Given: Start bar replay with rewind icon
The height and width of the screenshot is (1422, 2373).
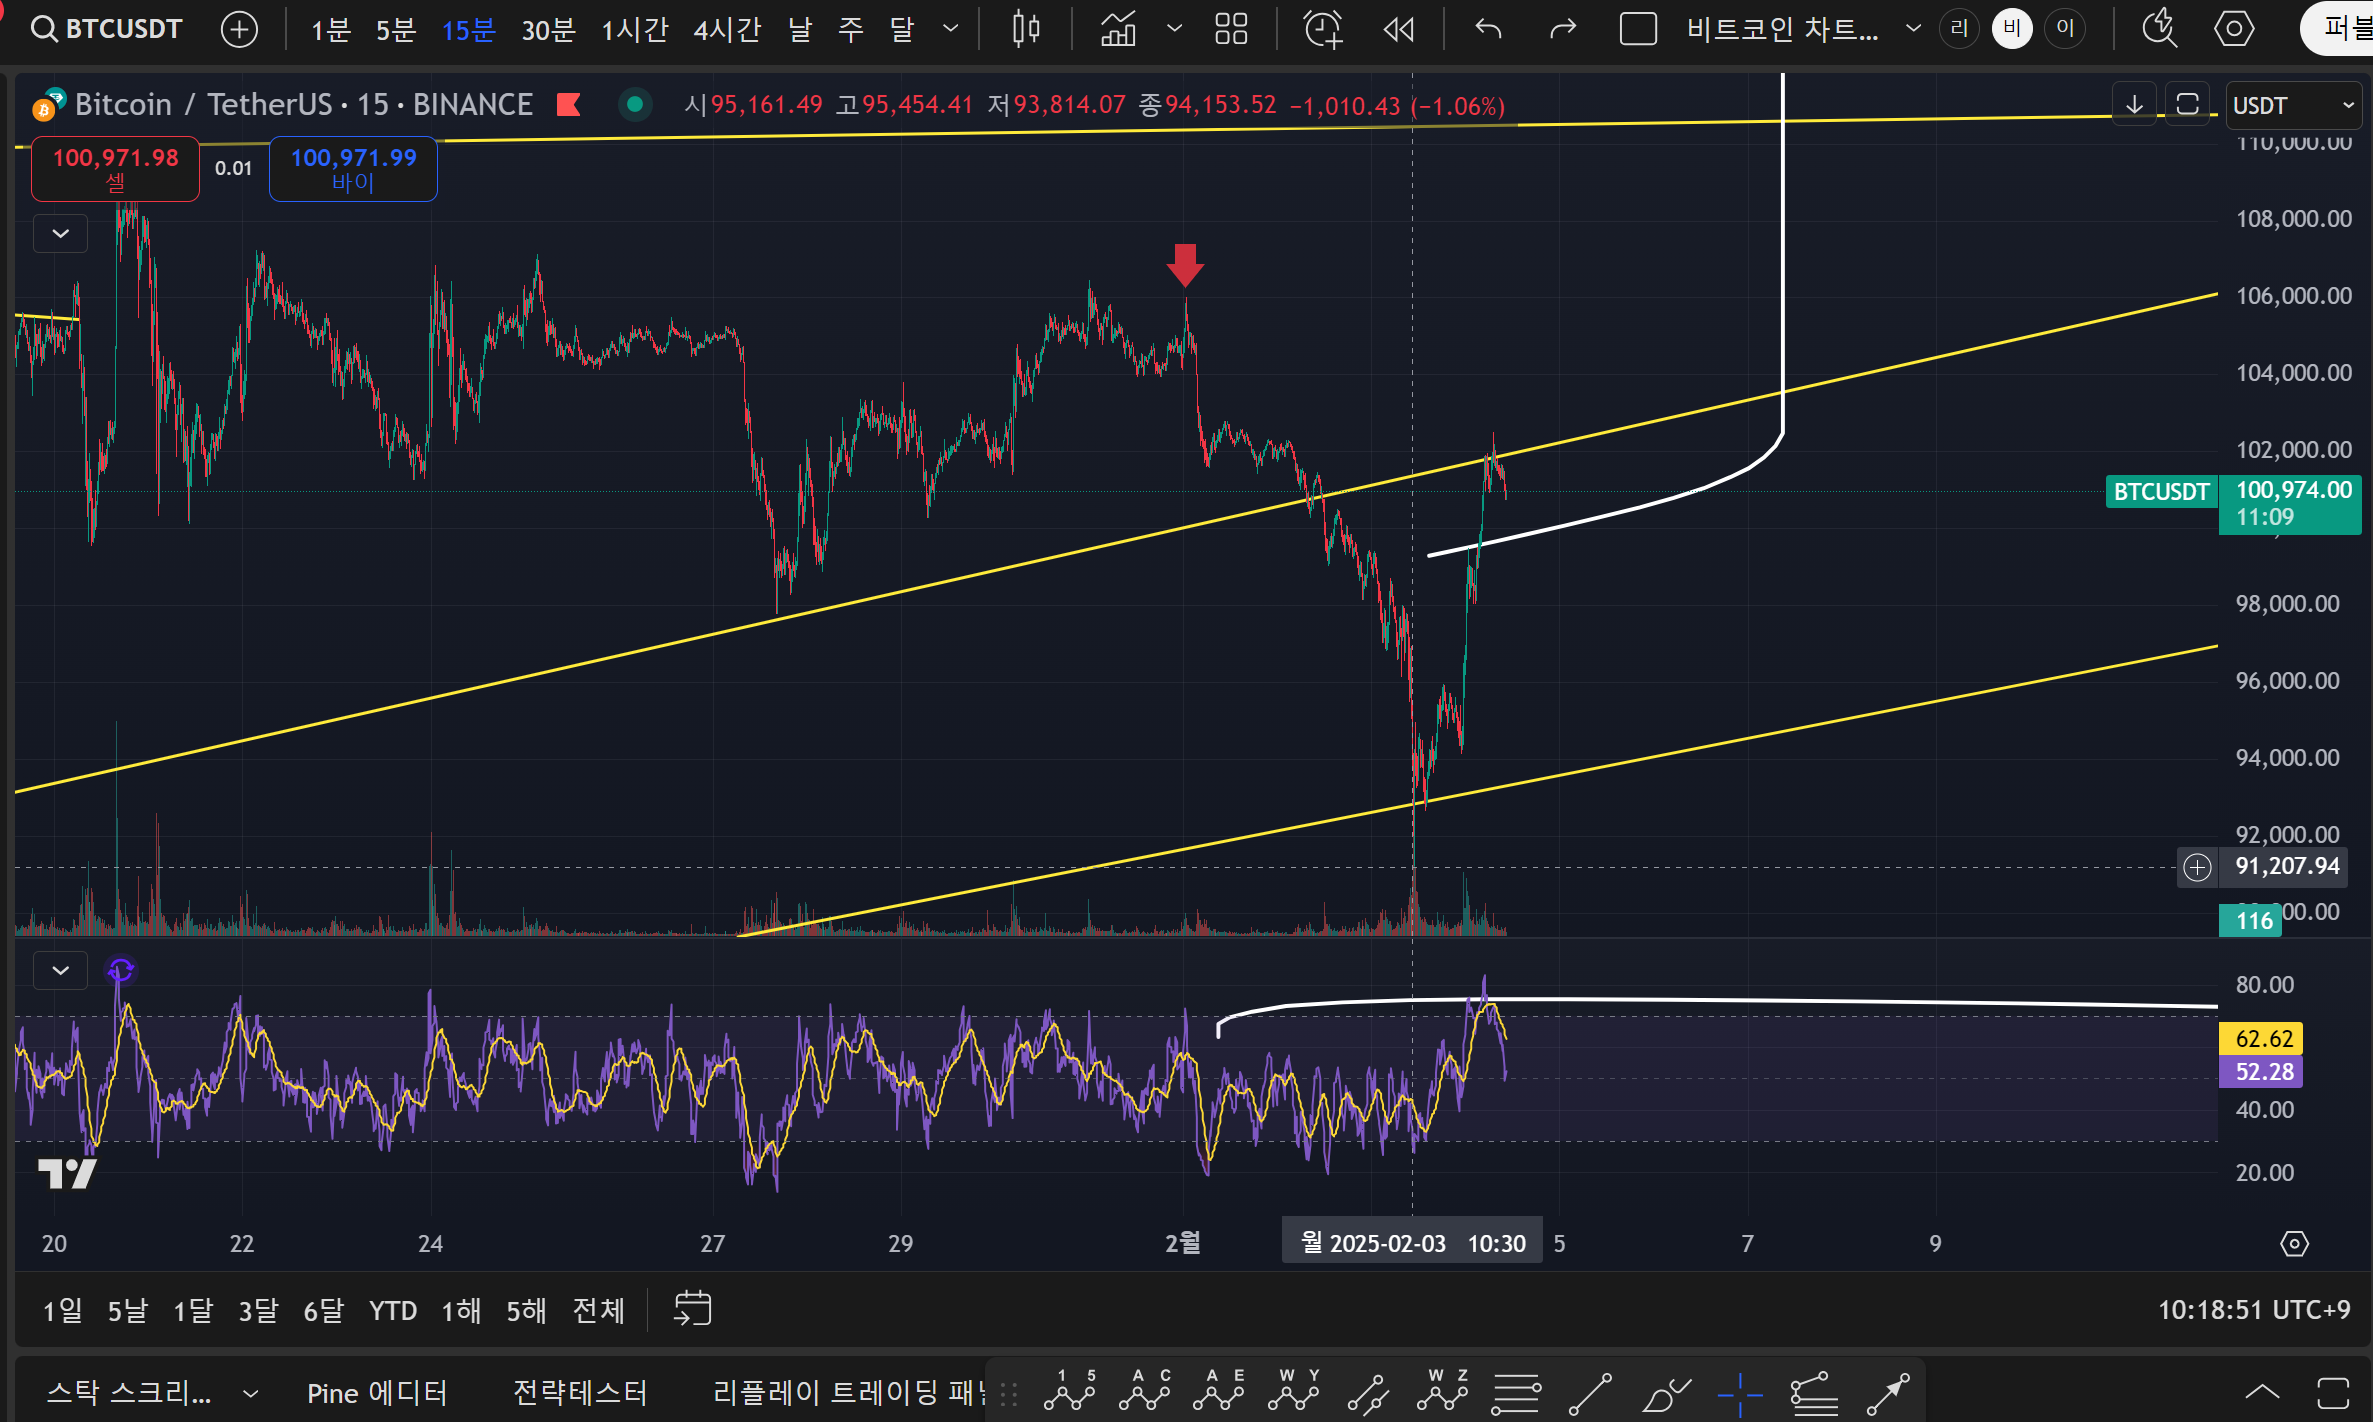Looking at the screenshot, I should [1399, 29].
